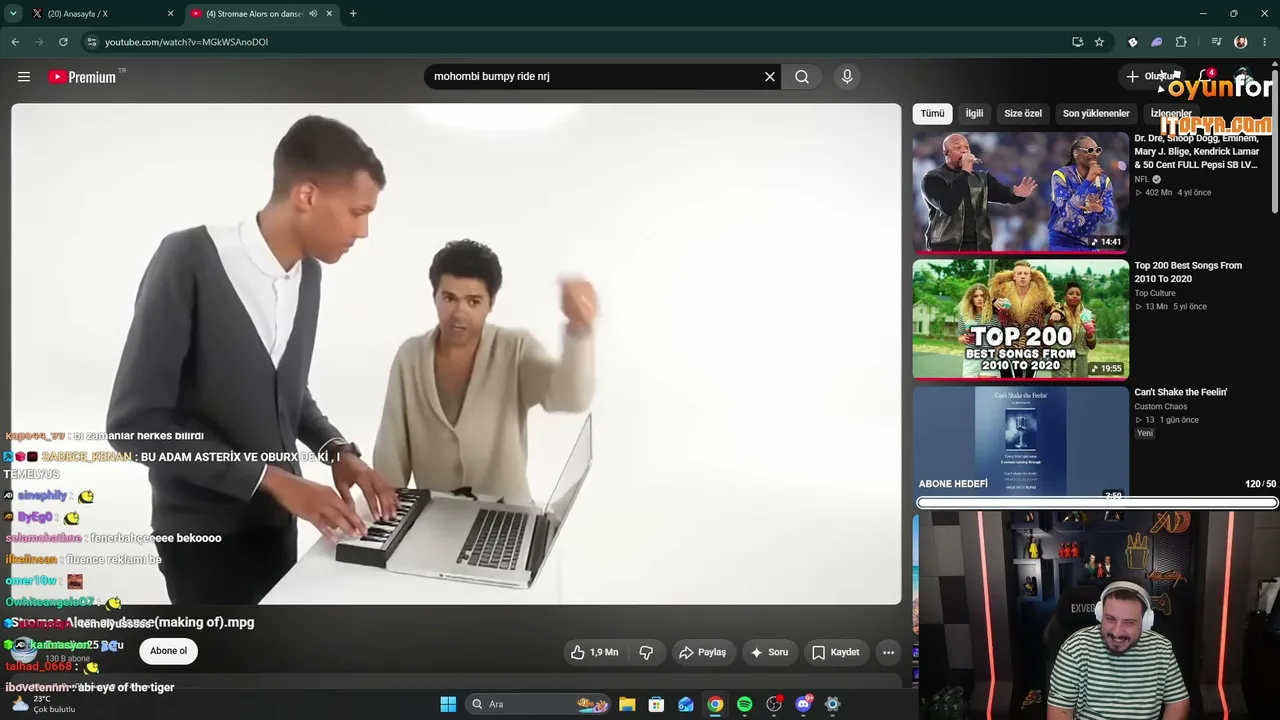This screenshot has width=1280, height=720.
Task: Bookmark this page with the star
Action: pyautogui.click(x=1099, y=42)
